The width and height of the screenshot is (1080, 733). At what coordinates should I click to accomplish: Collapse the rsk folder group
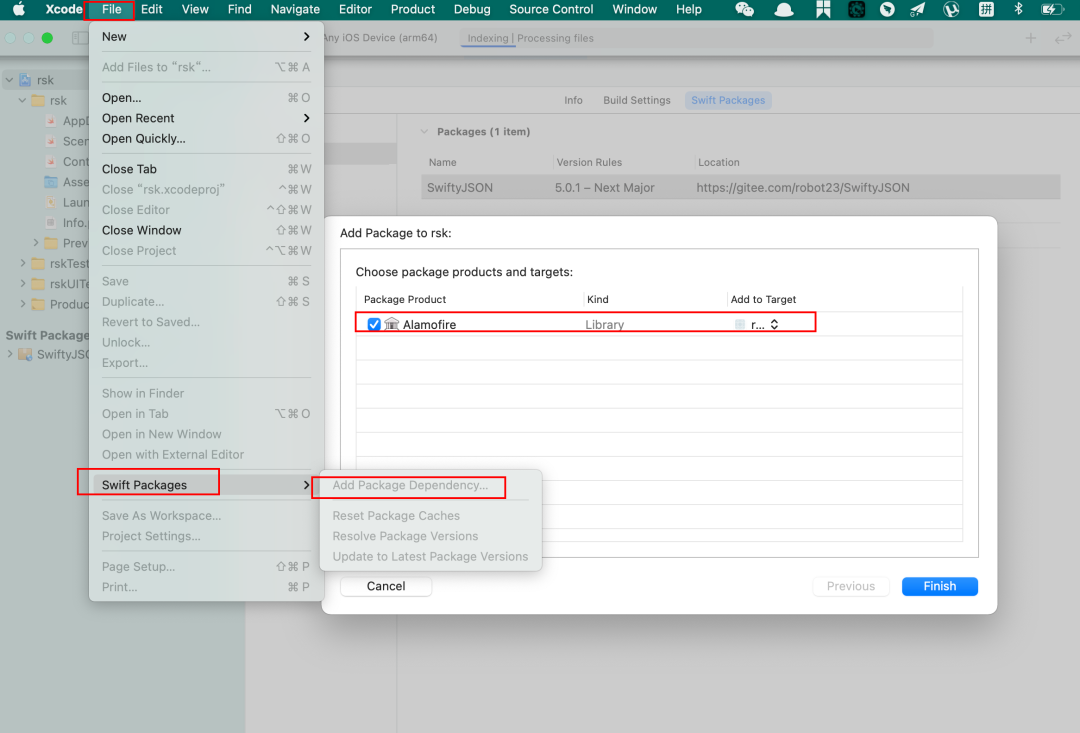click(22, 101)
